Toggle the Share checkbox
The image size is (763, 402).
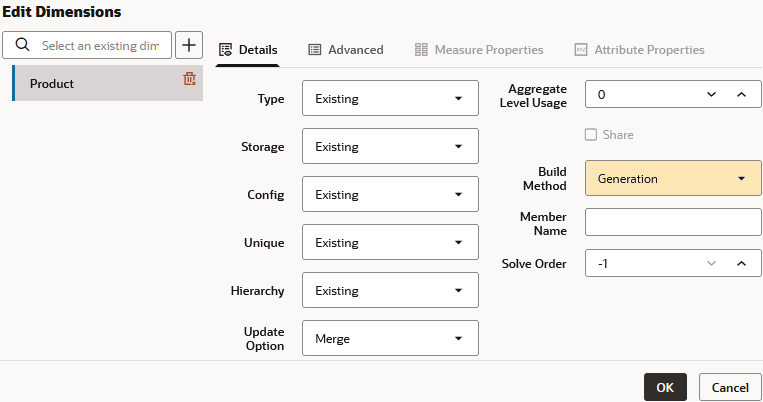(591, 134)
